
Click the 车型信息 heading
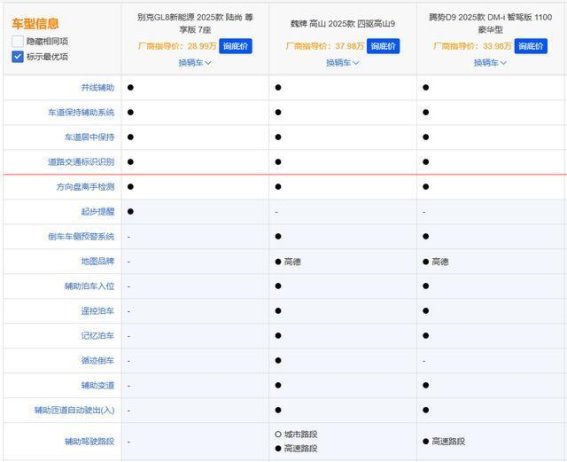tap(35, 23)
